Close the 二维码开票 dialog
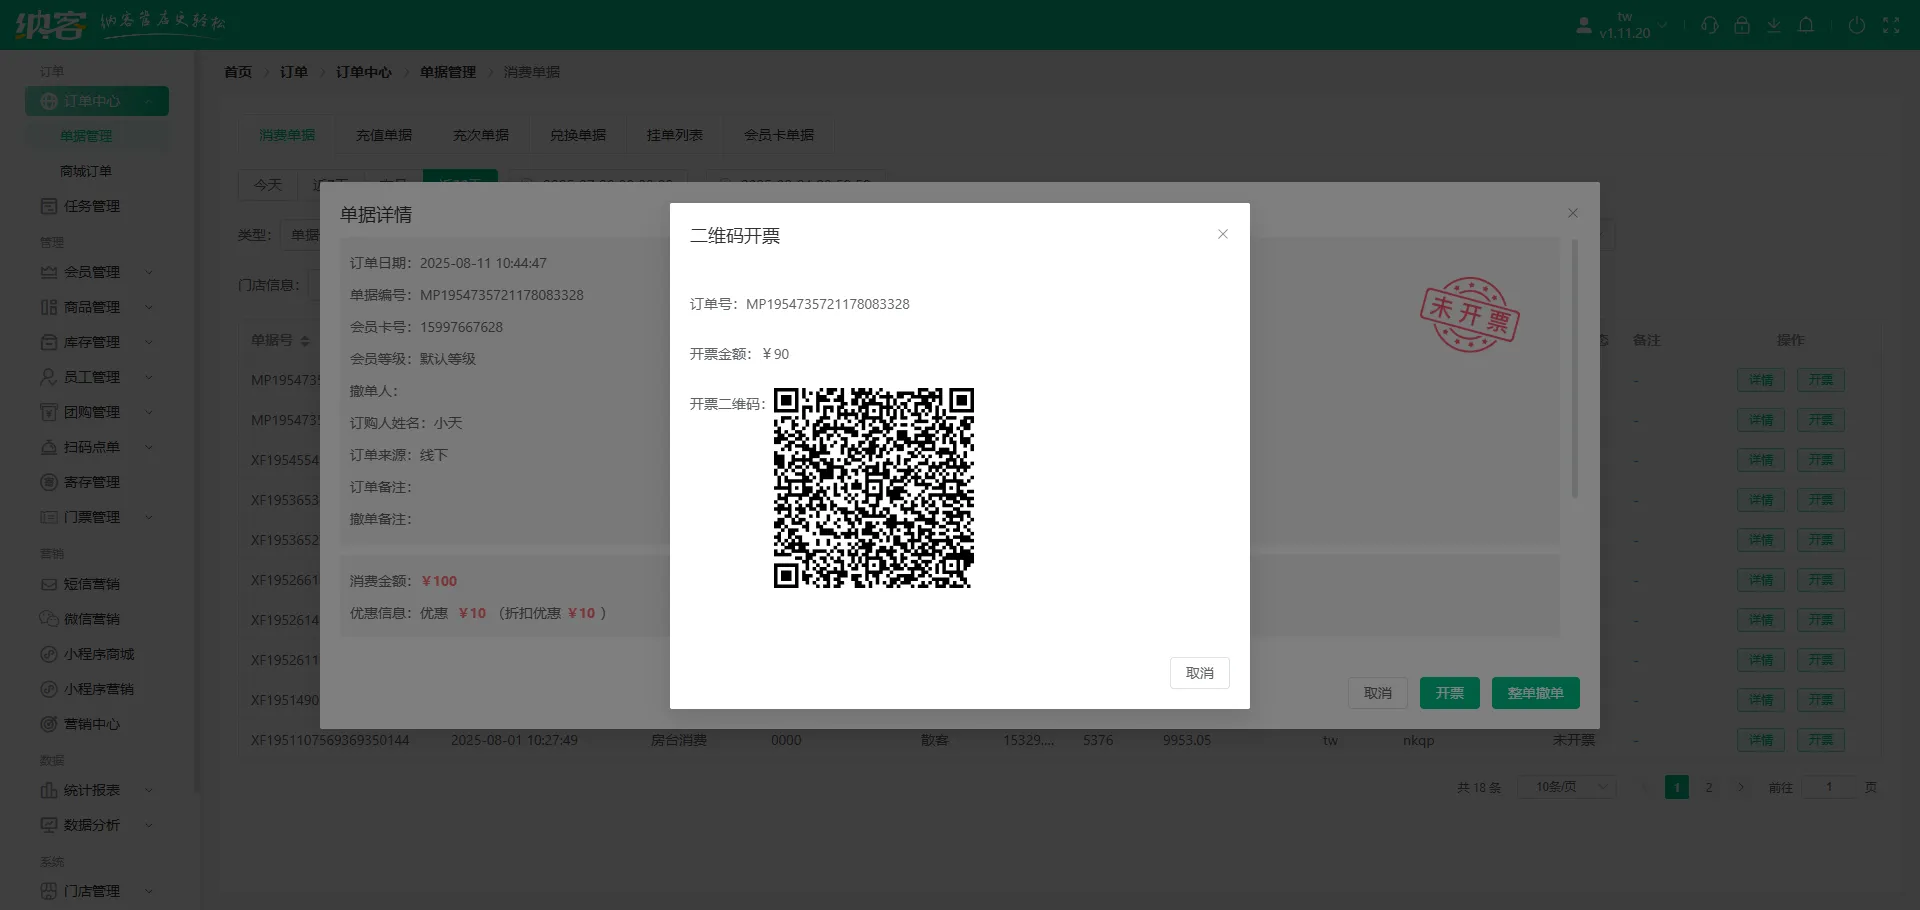Image resolution: width=1920 pixels, height=910 pixels. (x=1223, y=234)
